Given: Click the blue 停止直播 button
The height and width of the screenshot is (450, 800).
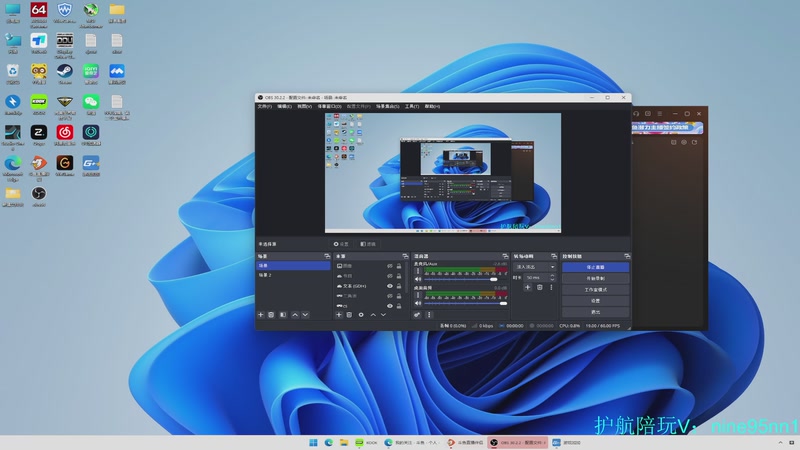Looking at the screenshot, I should point(595,267).
